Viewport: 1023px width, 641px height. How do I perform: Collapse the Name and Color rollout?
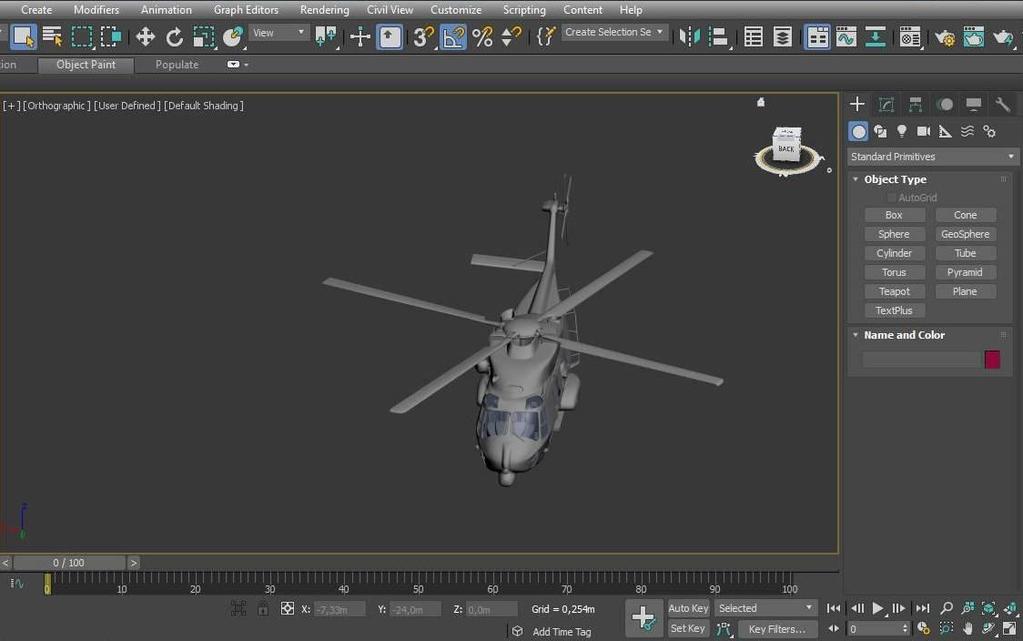tap(855, 335)
